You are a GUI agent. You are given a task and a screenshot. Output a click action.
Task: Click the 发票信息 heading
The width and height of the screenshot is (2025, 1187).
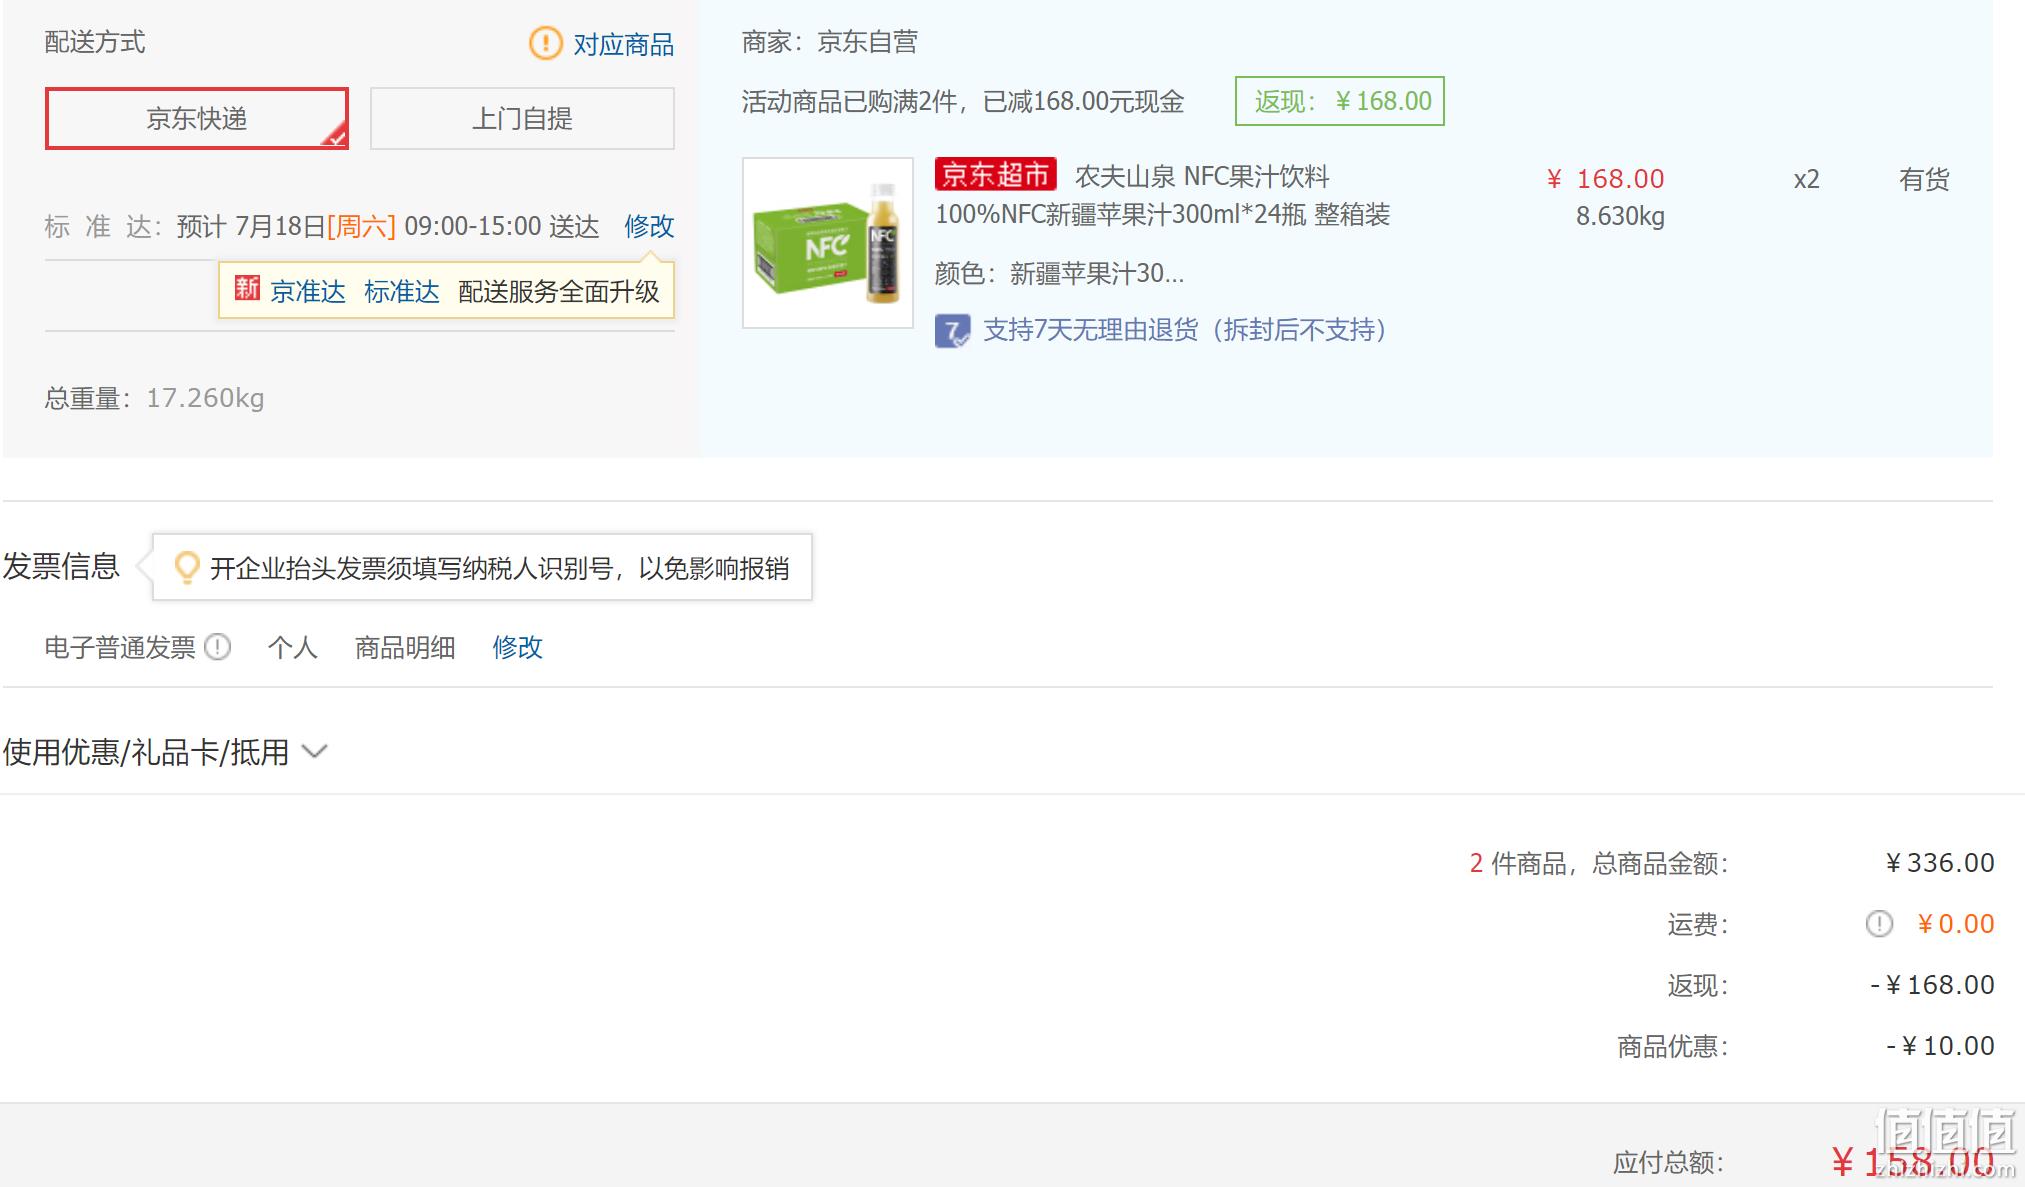[61, 566]
